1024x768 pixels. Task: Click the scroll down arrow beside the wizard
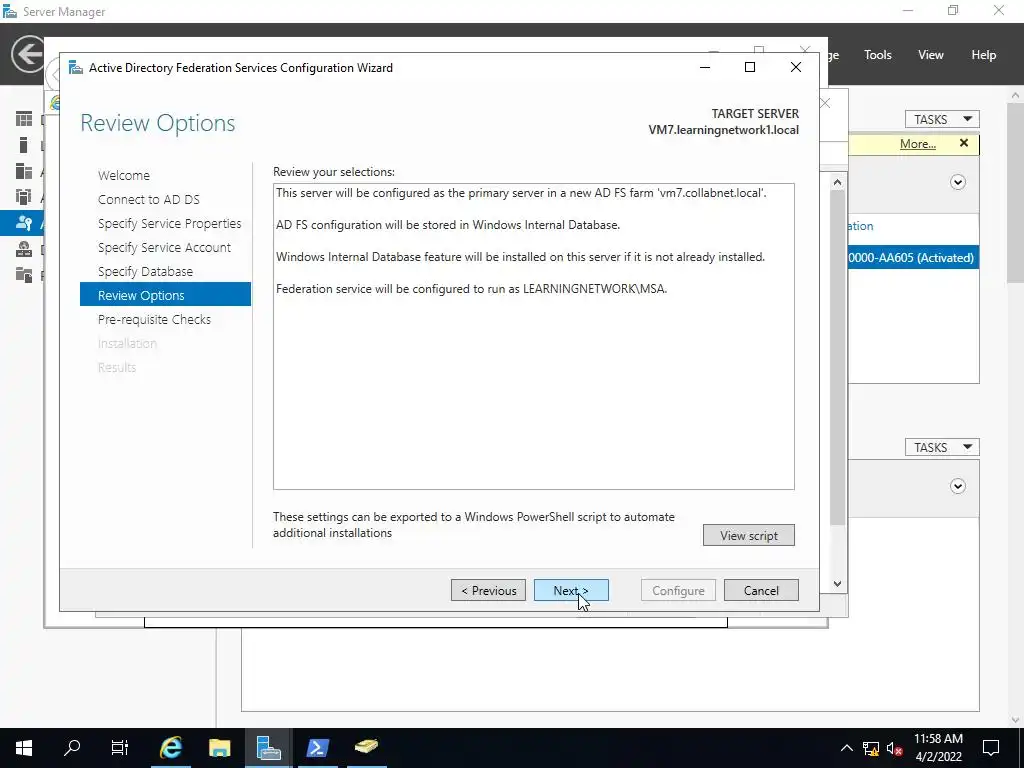[x=838, y=584]
